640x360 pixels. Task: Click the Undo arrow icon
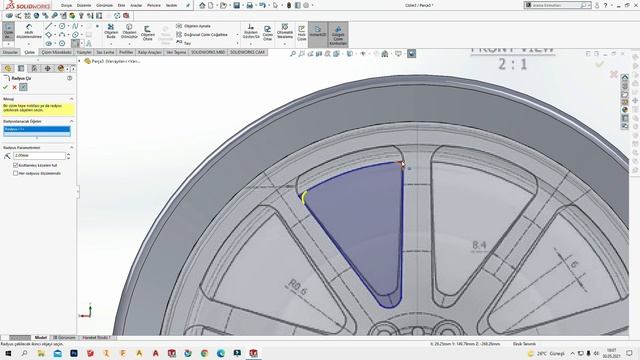[x=262, y=5]
